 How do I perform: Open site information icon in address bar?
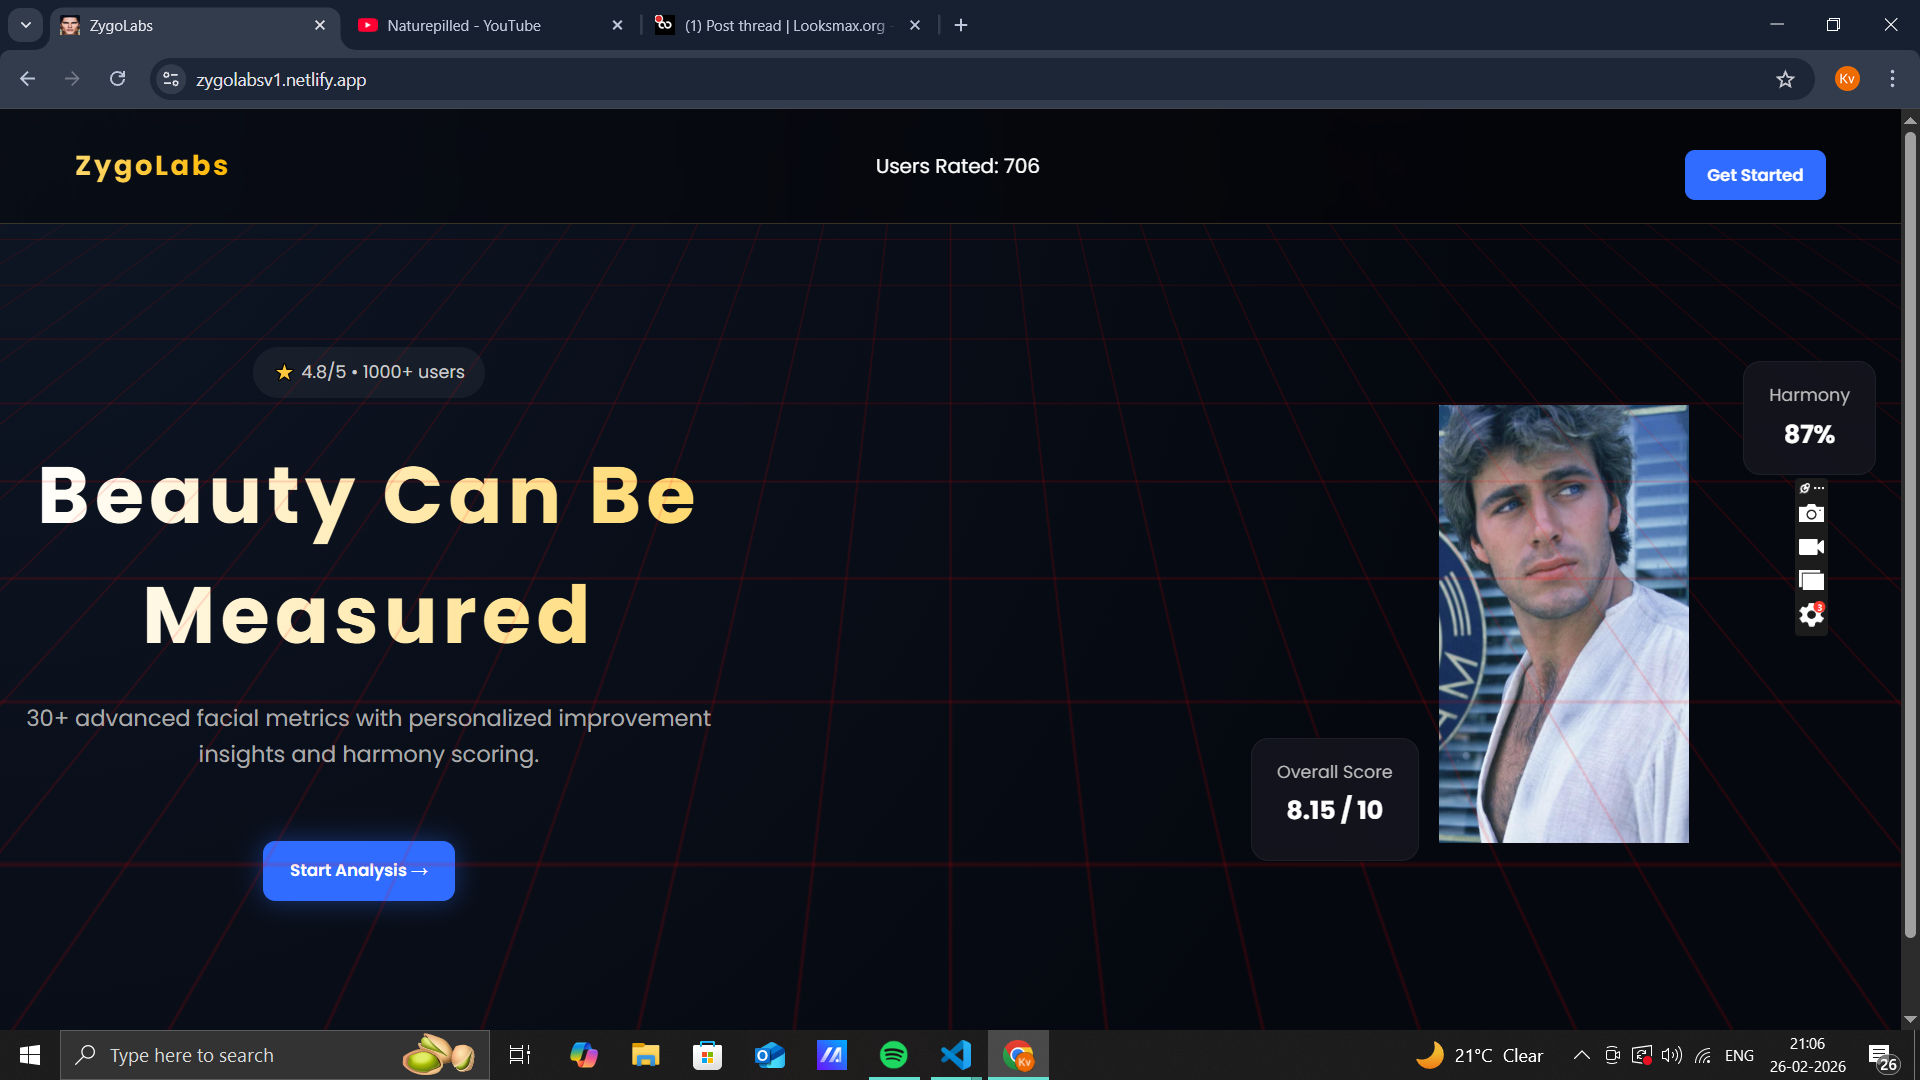(x=171, y=79)
